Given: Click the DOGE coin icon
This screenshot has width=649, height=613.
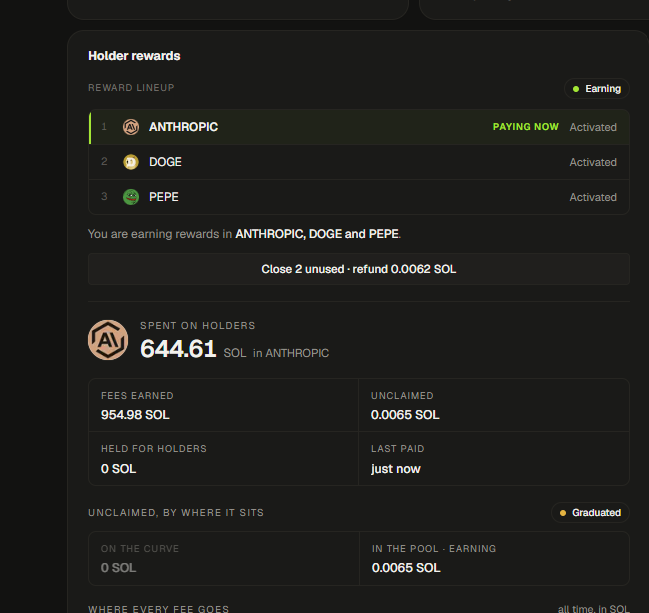Looking at the screenshot, I should pos(131,162).
